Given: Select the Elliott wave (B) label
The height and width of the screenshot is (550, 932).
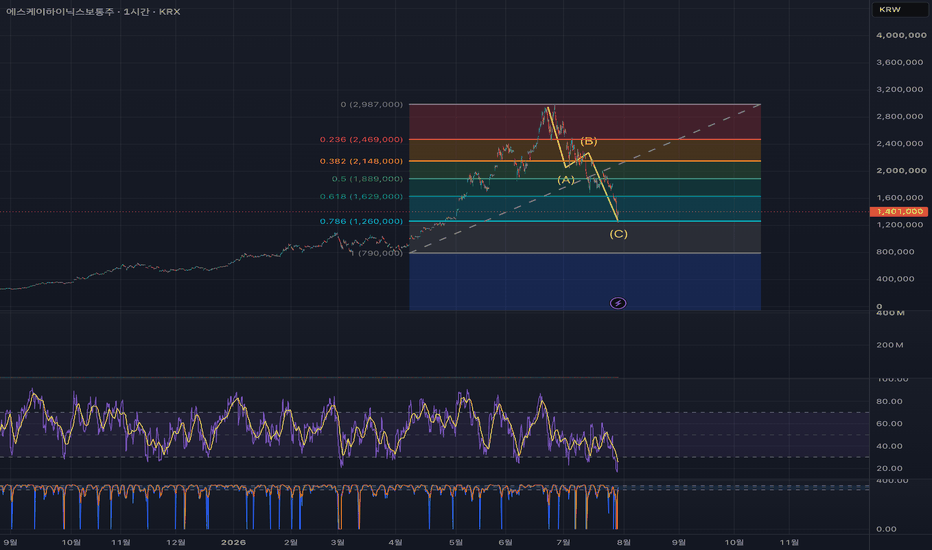Looking at the screenshot, I should coord(588,141).
